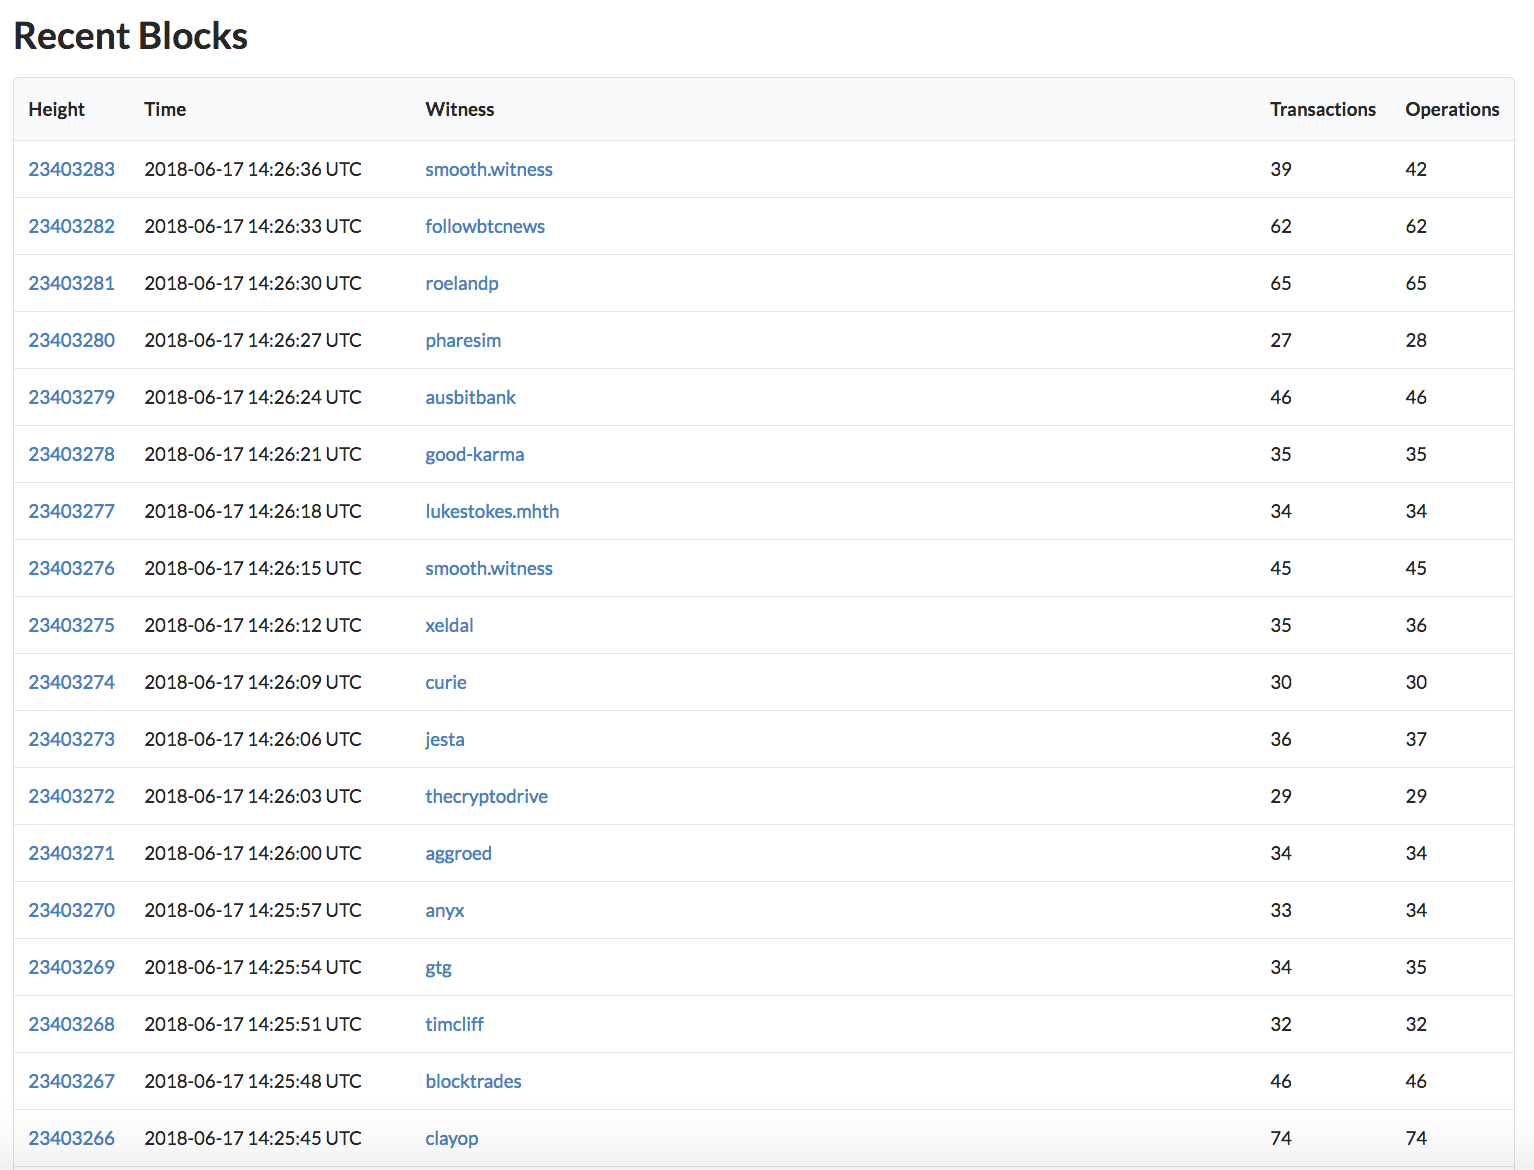Click the Recent Blocks heading
Screen dimensions: 1534x1170
[131, 36]
